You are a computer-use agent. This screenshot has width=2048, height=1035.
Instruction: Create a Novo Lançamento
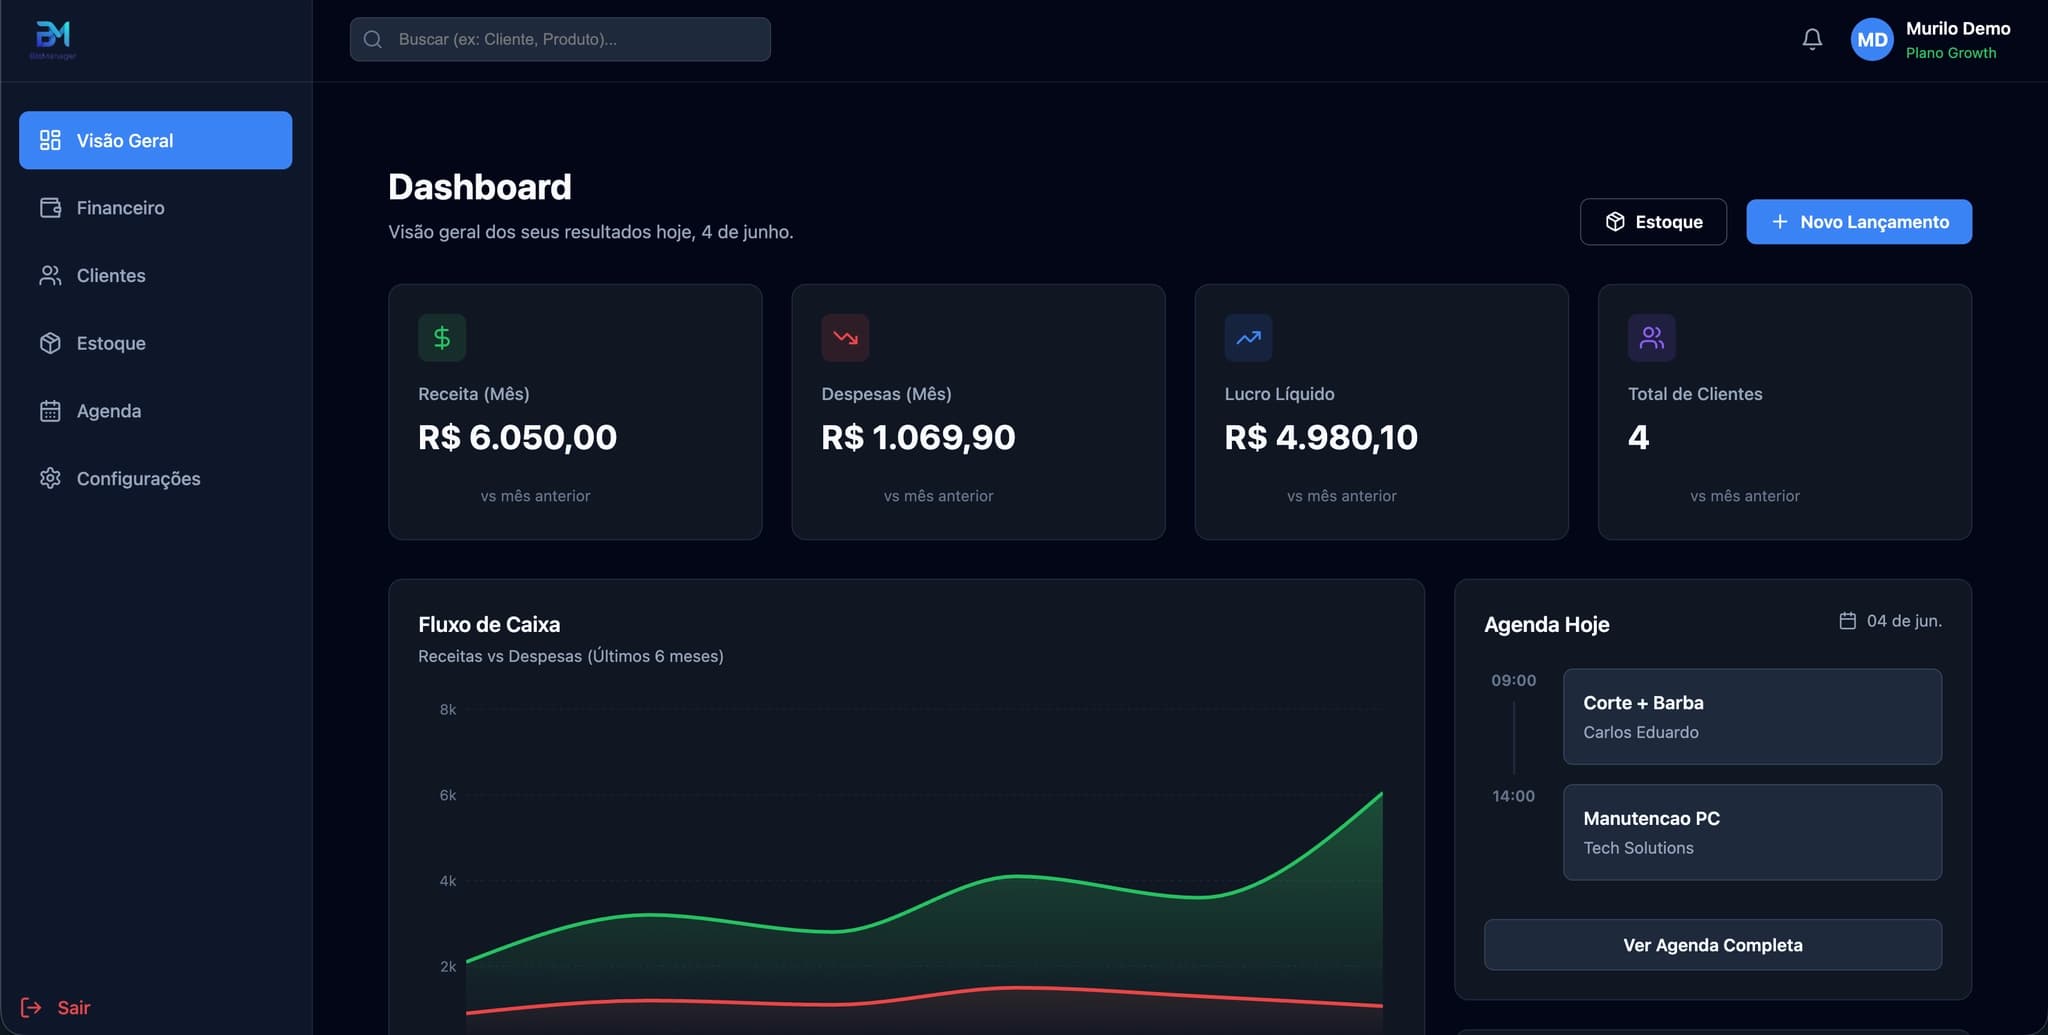coord(1859,222)
